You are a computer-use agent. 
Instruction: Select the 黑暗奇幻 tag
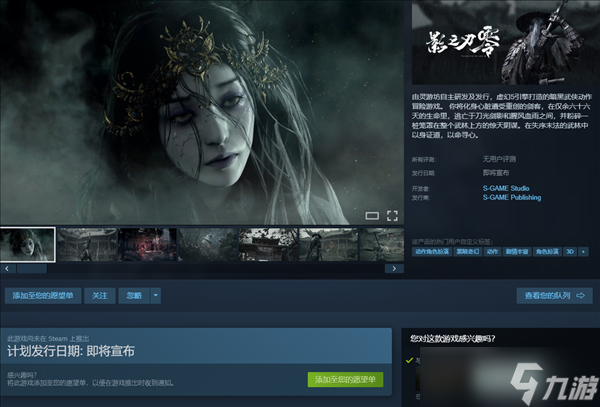(x=468, y=251)
